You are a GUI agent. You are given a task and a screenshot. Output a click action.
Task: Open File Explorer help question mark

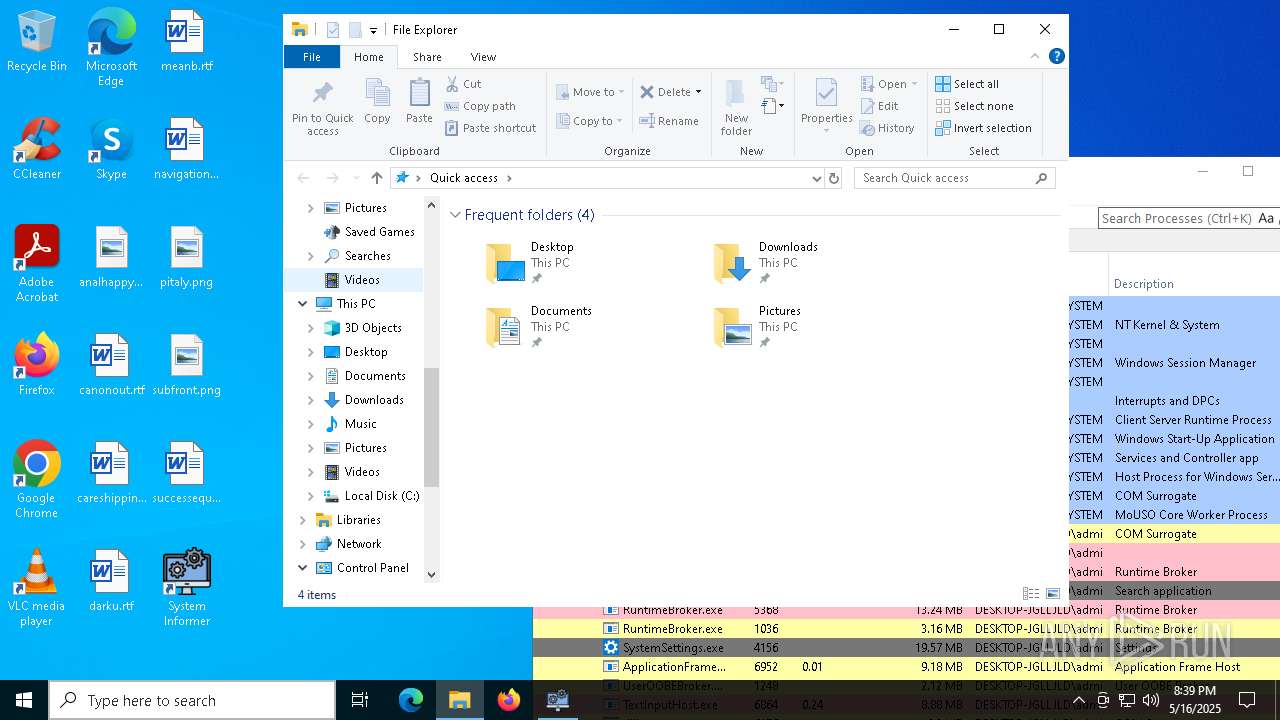click(x=1056, y=57)
